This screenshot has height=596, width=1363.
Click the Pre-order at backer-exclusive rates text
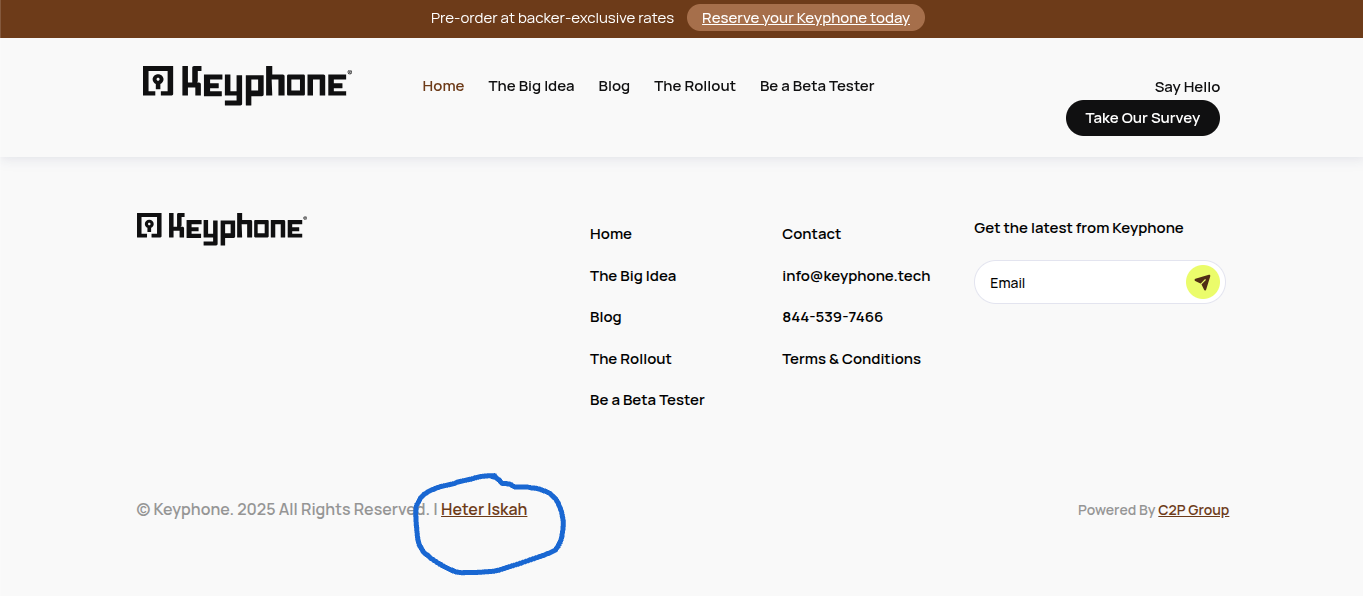[553, 18]
